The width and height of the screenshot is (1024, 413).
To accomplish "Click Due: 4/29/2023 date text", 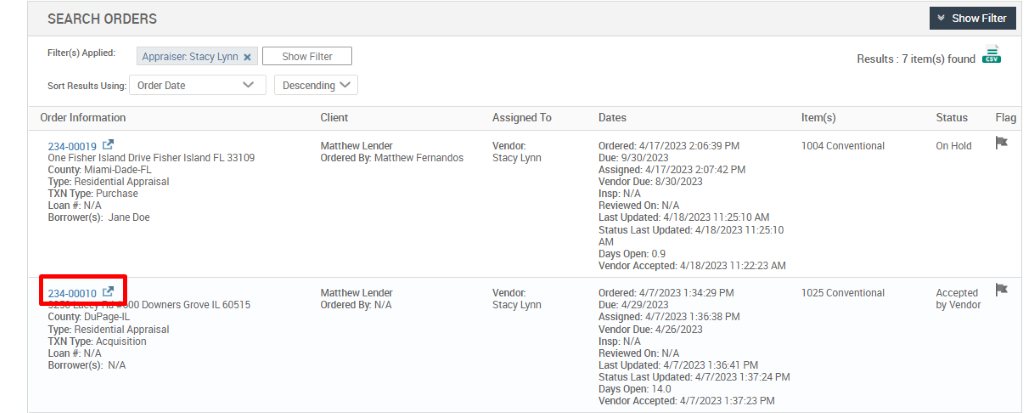I will point(632,305).
